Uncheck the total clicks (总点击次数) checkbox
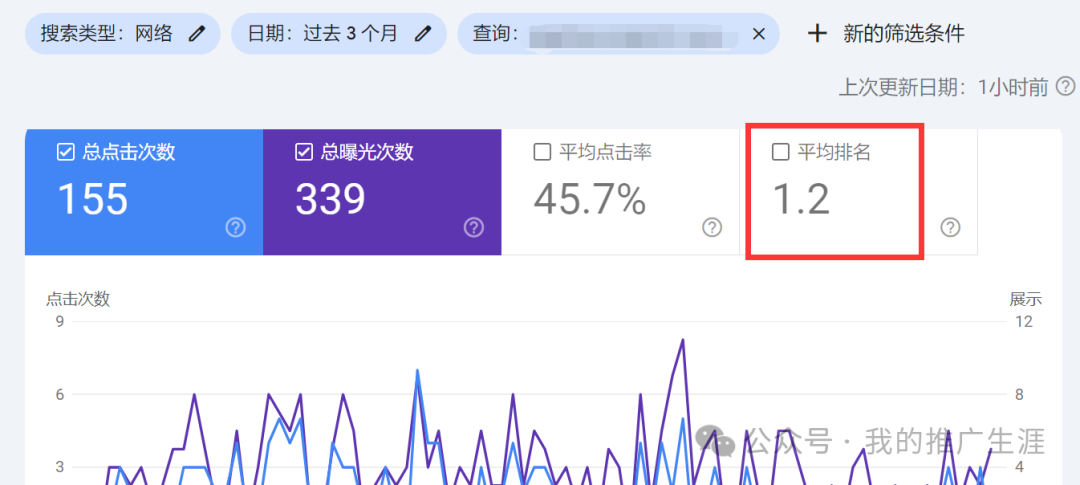The image size is (1080, 485). [65, 152]
